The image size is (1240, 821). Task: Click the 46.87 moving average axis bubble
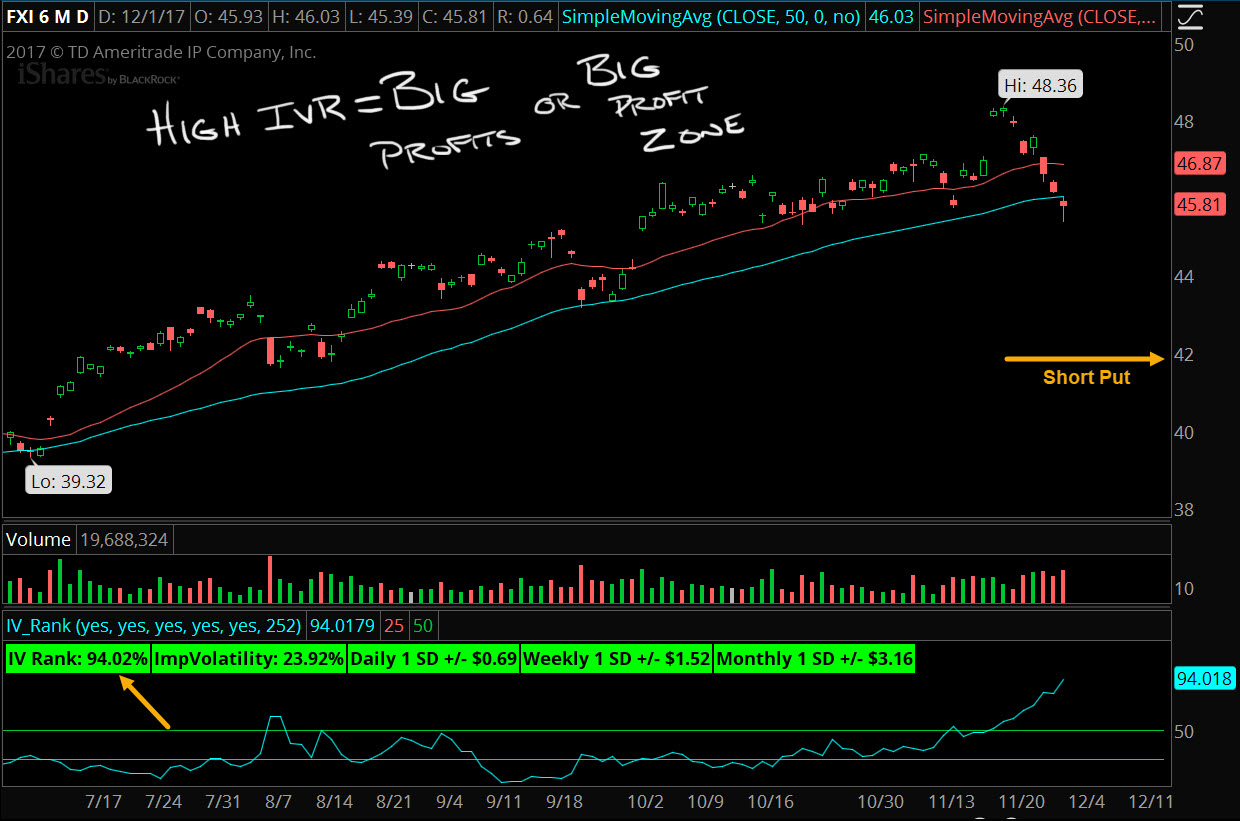pyautogui.click(x=1200, y=163)
